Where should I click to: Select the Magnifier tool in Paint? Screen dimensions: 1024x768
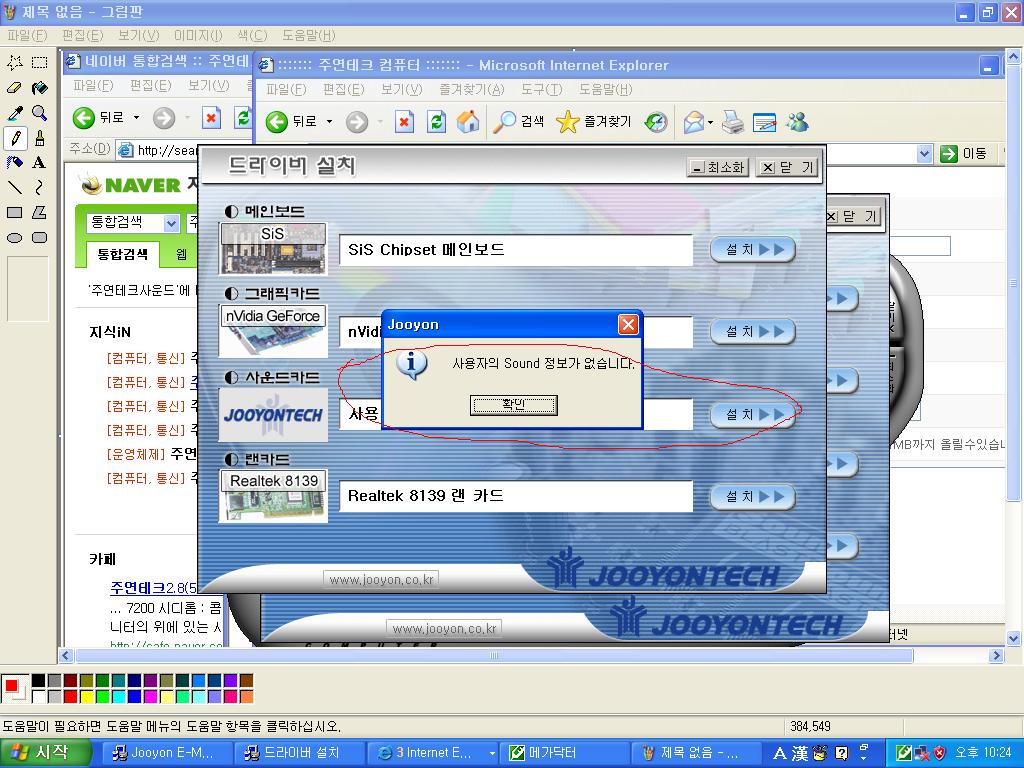40,112
